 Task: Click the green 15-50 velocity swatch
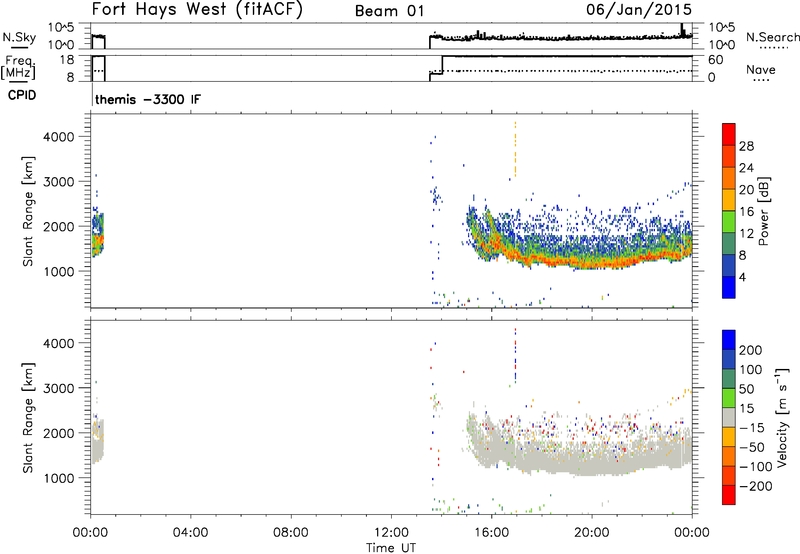(x=729, y=398)
